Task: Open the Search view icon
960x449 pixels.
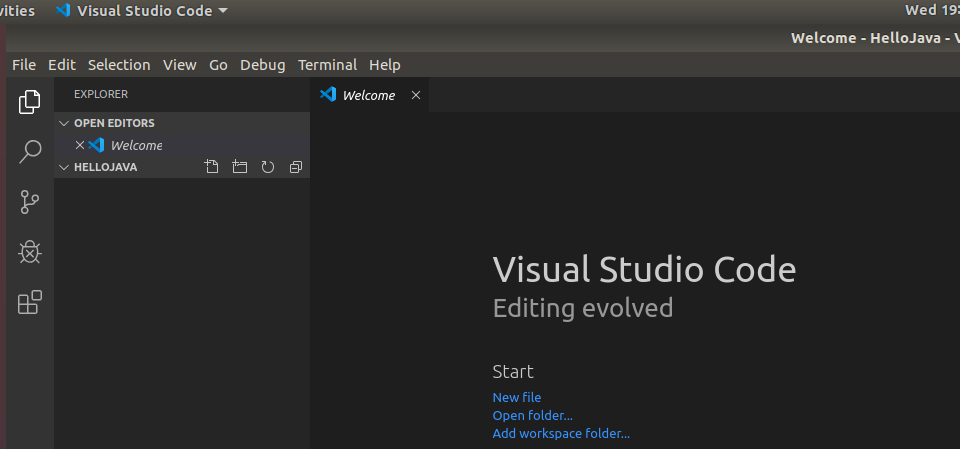Action: click(29, 152)
